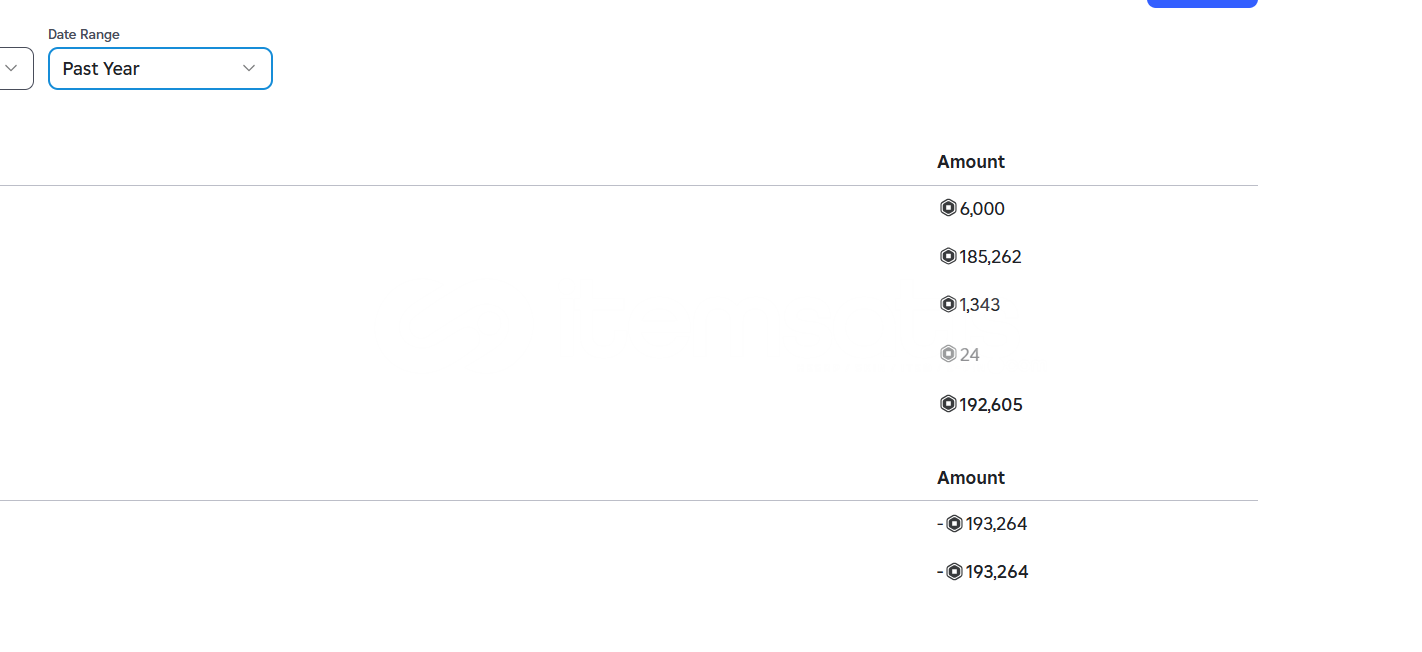Screen dimensions: 1422x652
Task: Click the Amount header above the negative values
Action: coord(971,477)
